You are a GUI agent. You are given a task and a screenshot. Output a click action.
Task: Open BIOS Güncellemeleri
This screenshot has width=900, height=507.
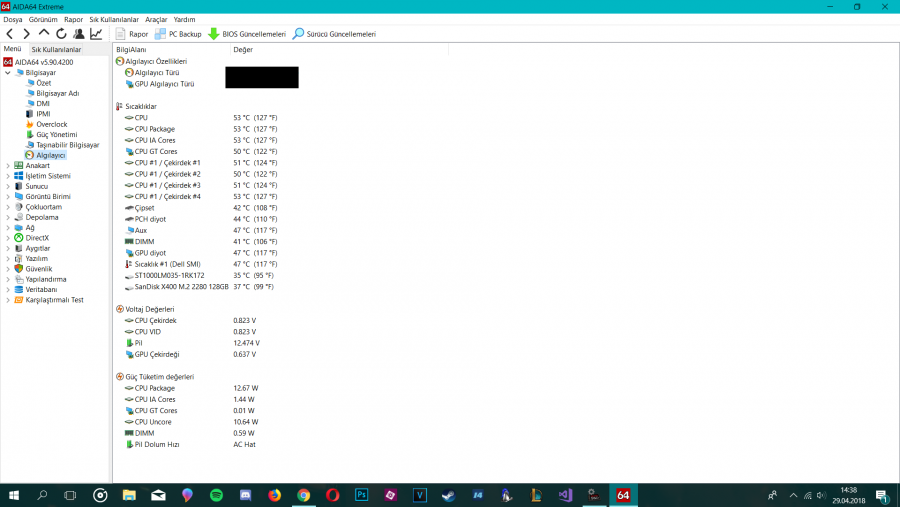pos(247,34)
